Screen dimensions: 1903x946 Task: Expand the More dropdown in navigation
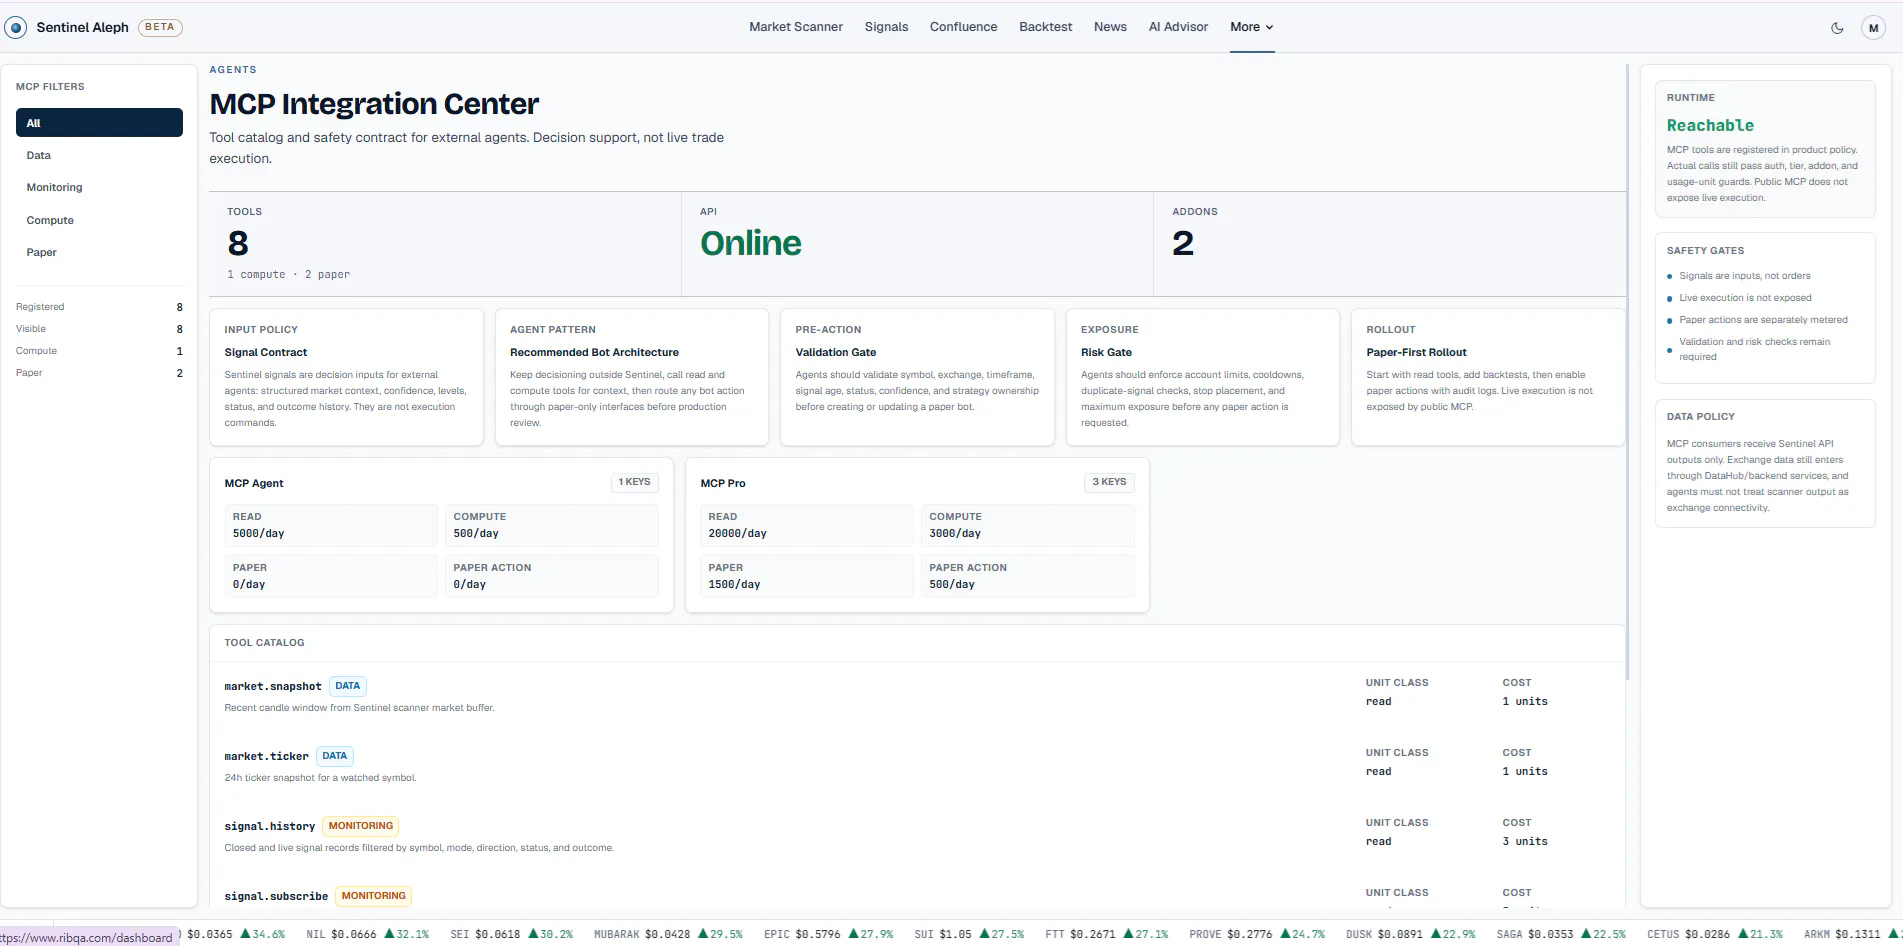[x=1252, y=27]
